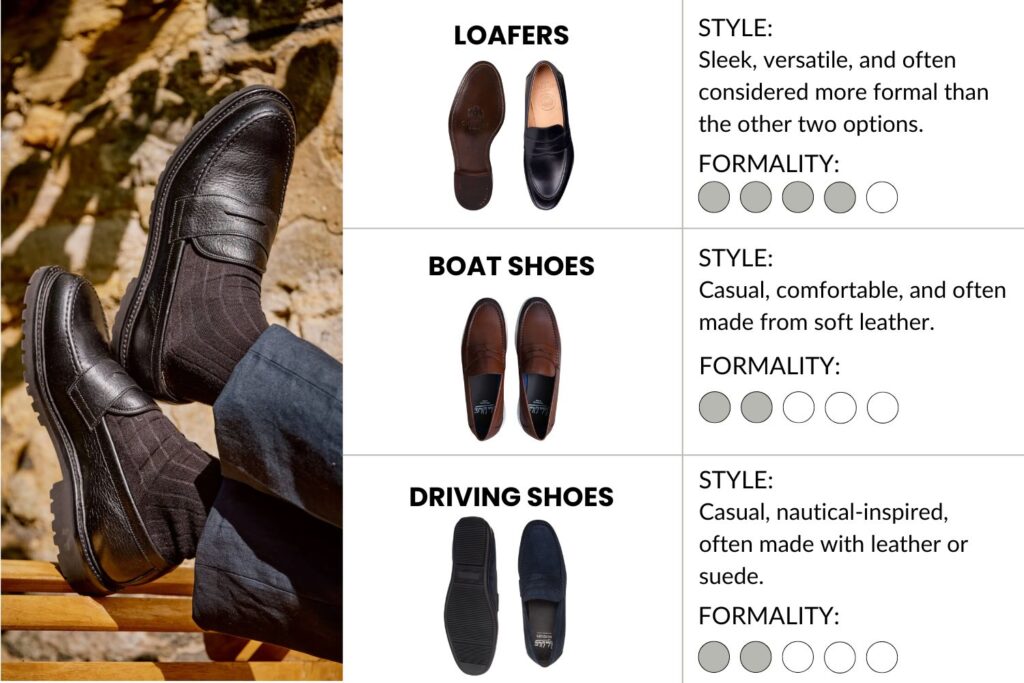
Task: Select the second filled formality circle for boat shoes
Action: click(x=756, y=407)
